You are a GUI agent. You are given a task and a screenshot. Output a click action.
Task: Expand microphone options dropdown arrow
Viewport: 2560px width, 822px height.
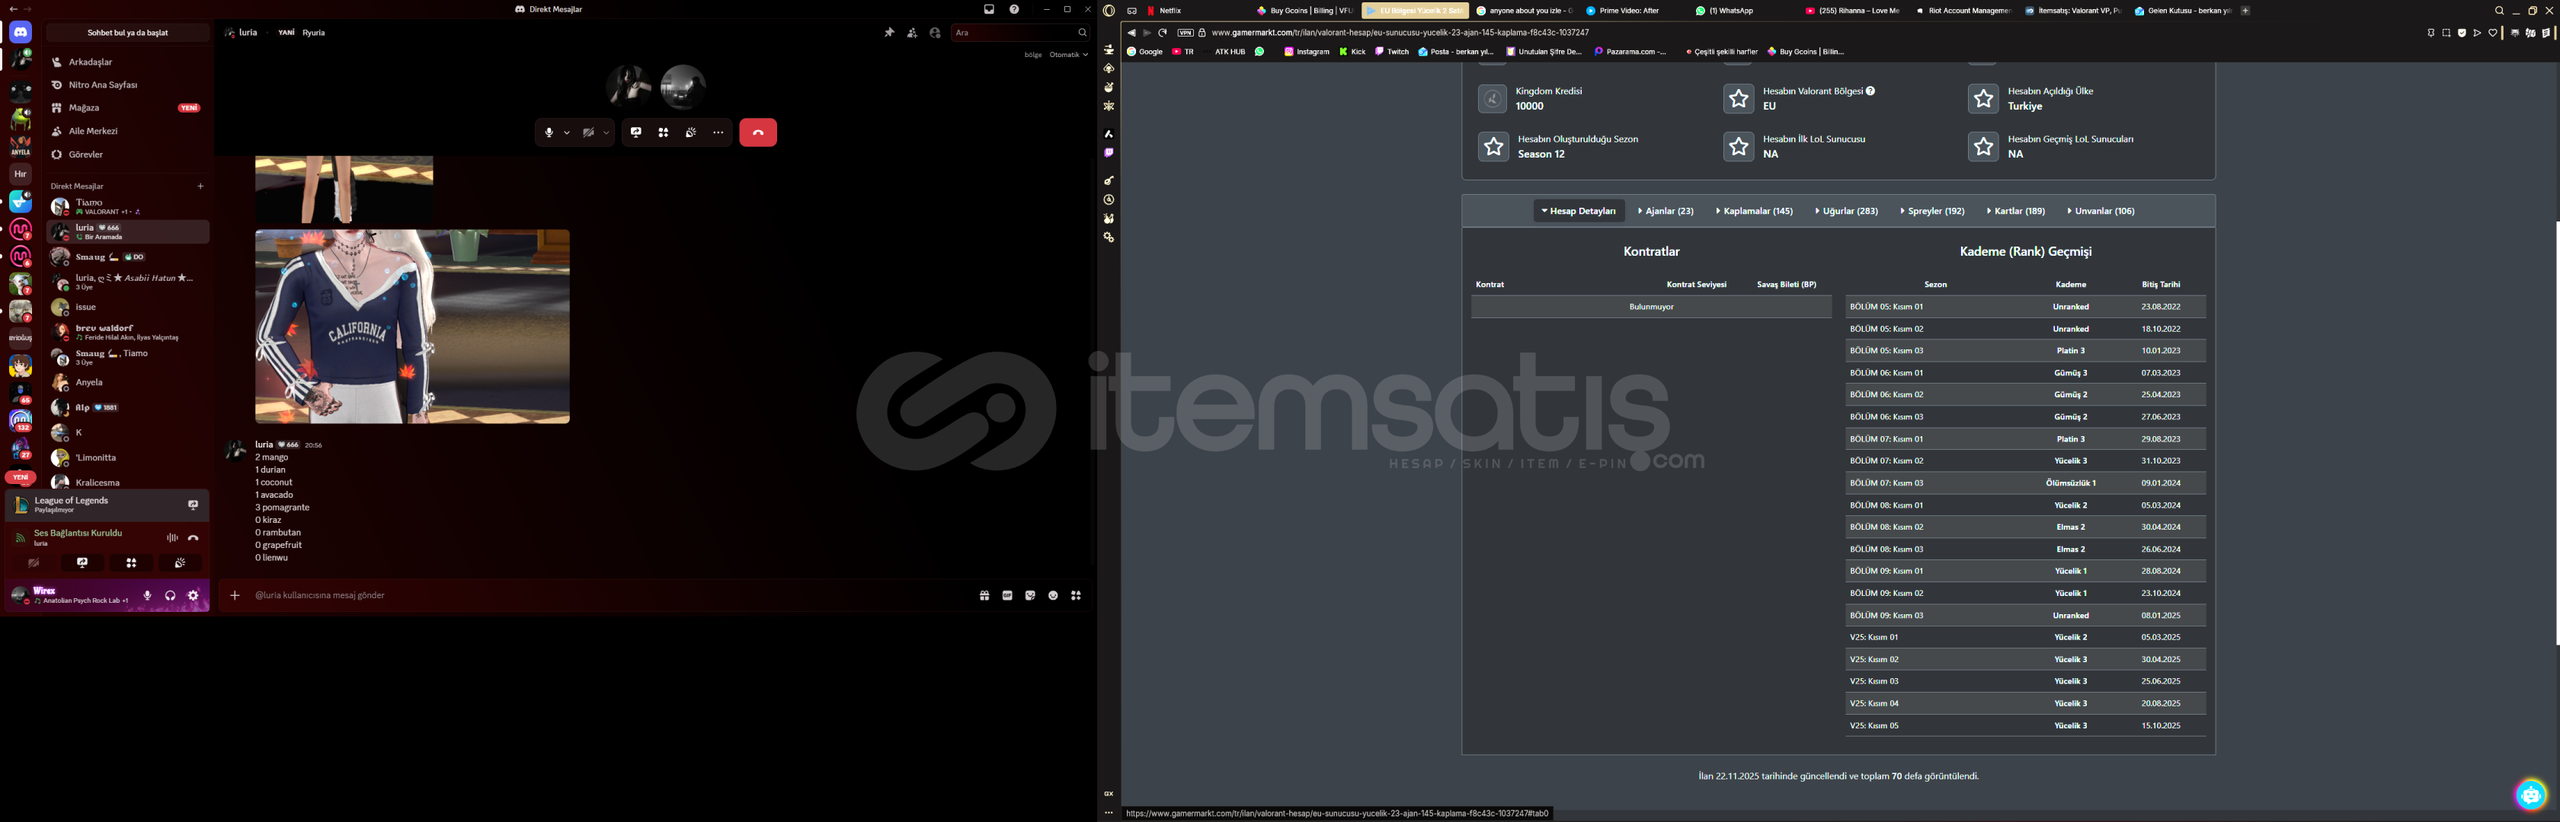(x=567, y=133)
